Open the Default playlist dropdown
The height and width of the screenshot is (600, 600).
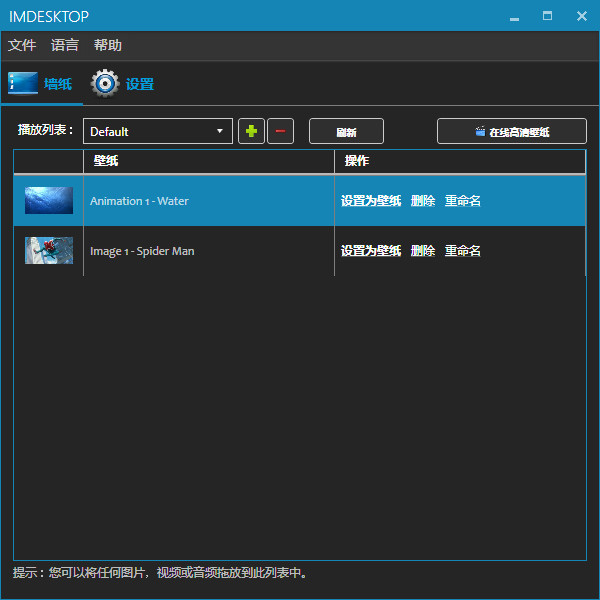158,131
